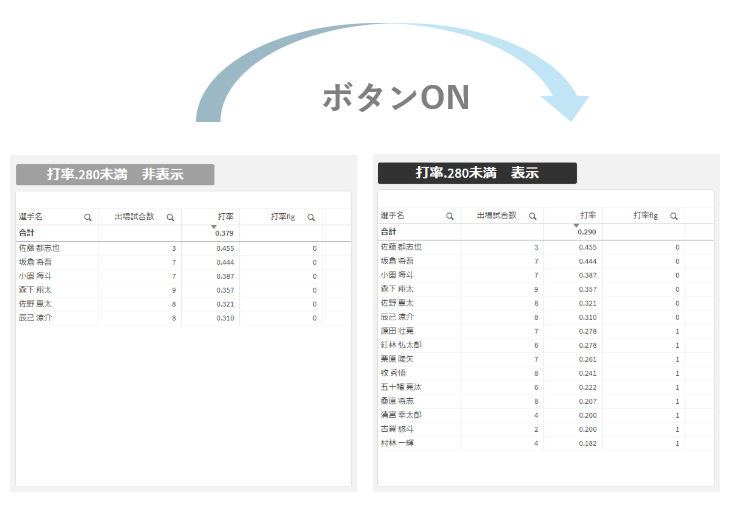
Task: Click 合計 total row in right table
Action: [388, 231]
